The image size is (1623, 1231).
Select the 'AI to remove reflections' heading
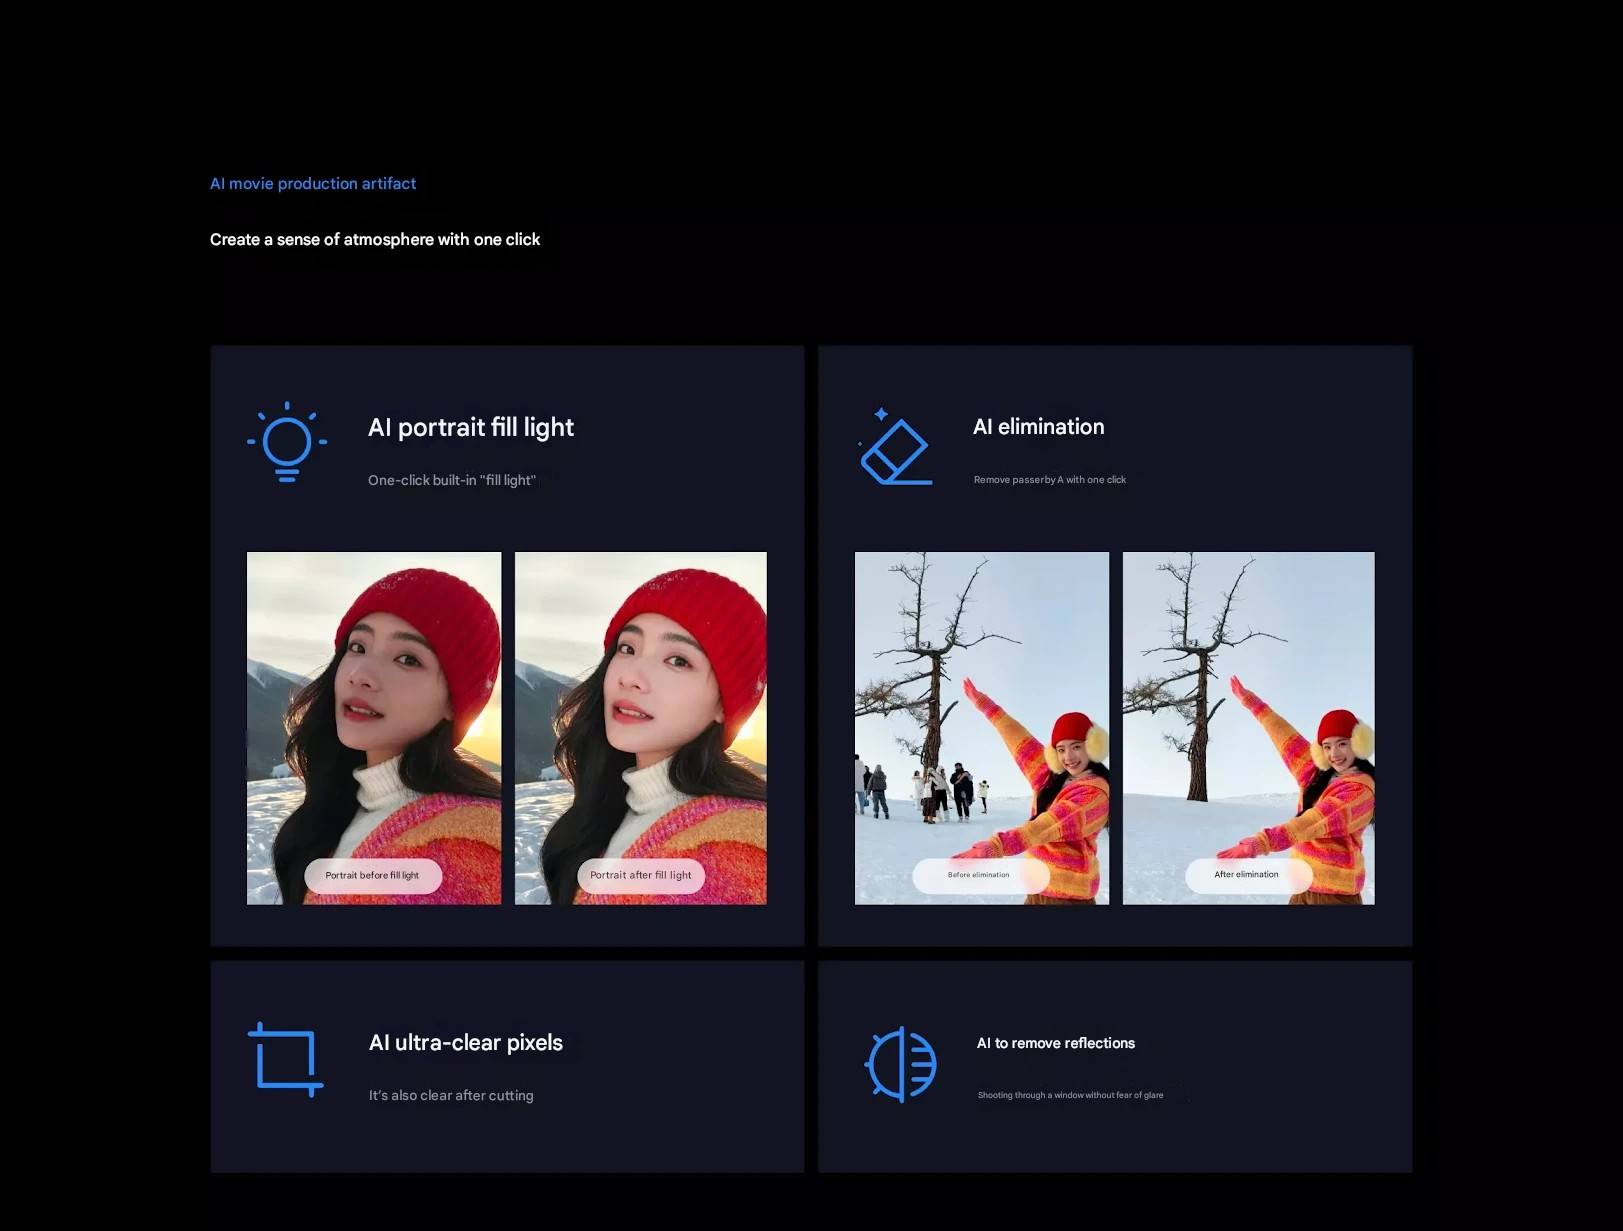coord(1055,1043)
